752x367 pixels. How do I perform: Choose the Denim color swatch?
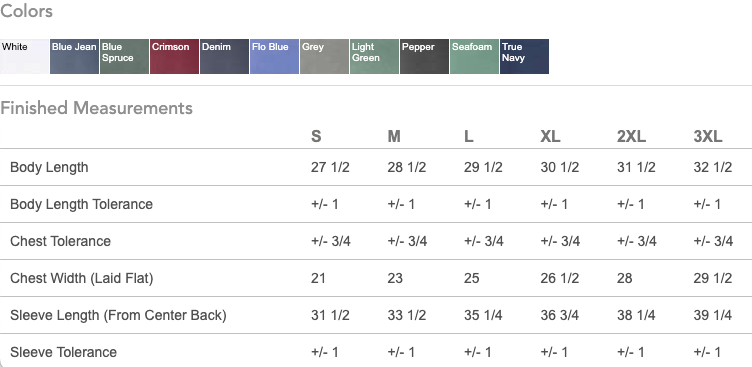pyautogui.click(x=224, y=57)
